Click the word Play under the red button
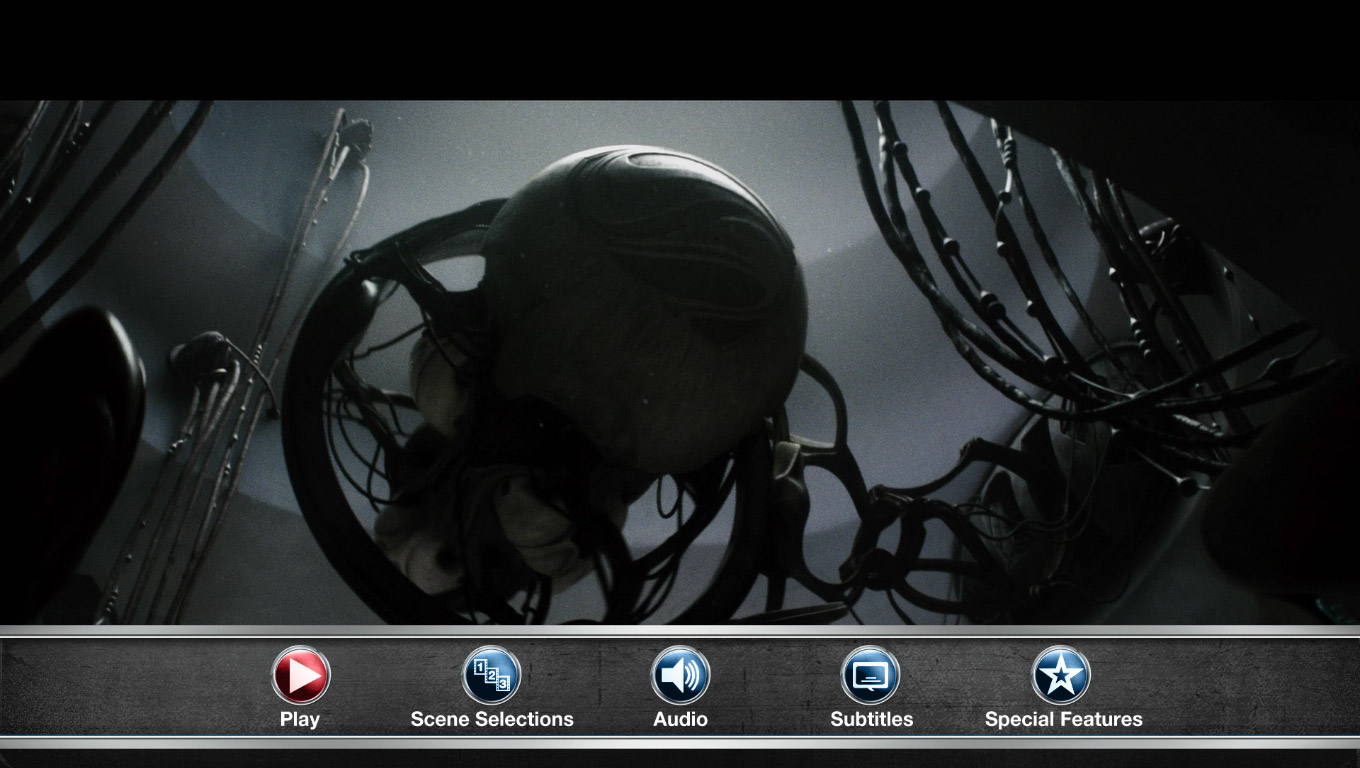 [300, 719]
